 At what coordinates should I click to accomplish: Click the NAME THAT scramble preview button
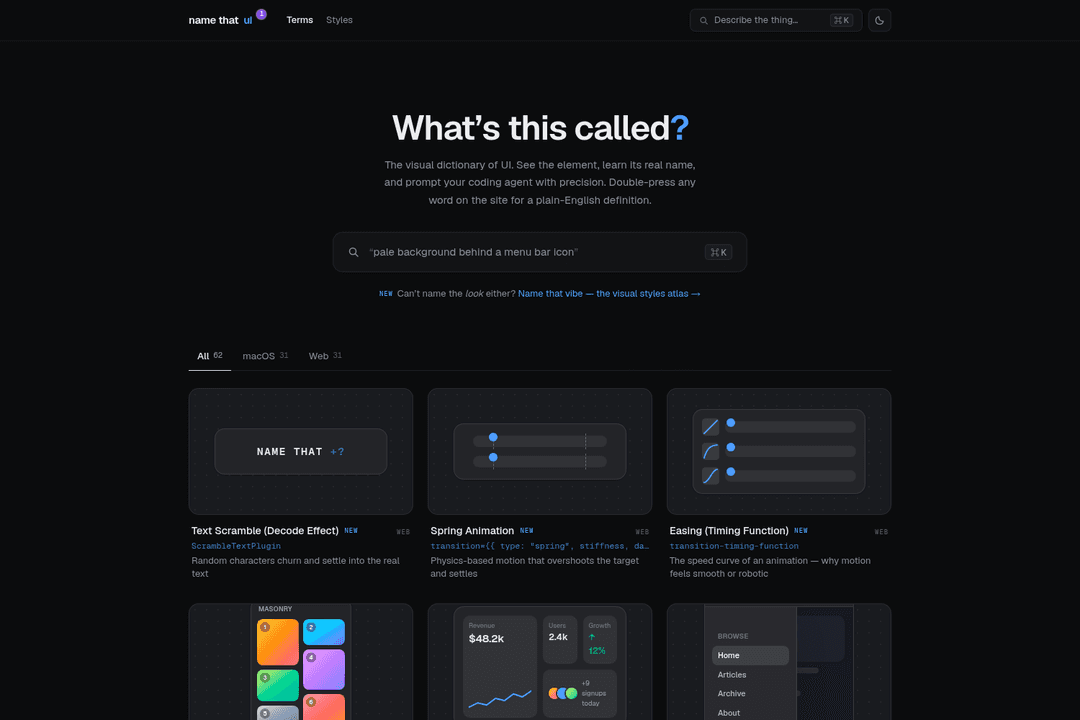(x=301, y=451)
